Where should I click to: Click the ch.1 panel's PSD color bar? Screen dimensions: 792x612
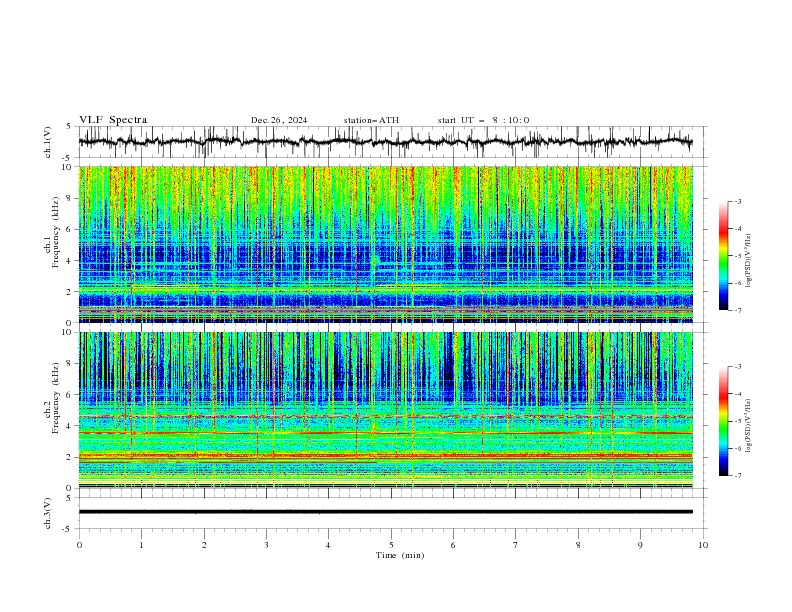coord(723,256)
